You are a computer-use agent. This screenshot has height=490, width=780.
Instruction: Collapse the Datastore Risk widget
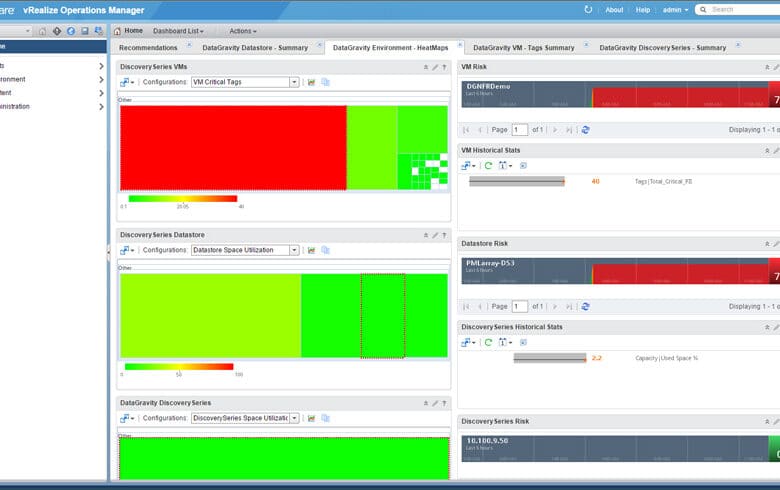[x=767, y=244]
